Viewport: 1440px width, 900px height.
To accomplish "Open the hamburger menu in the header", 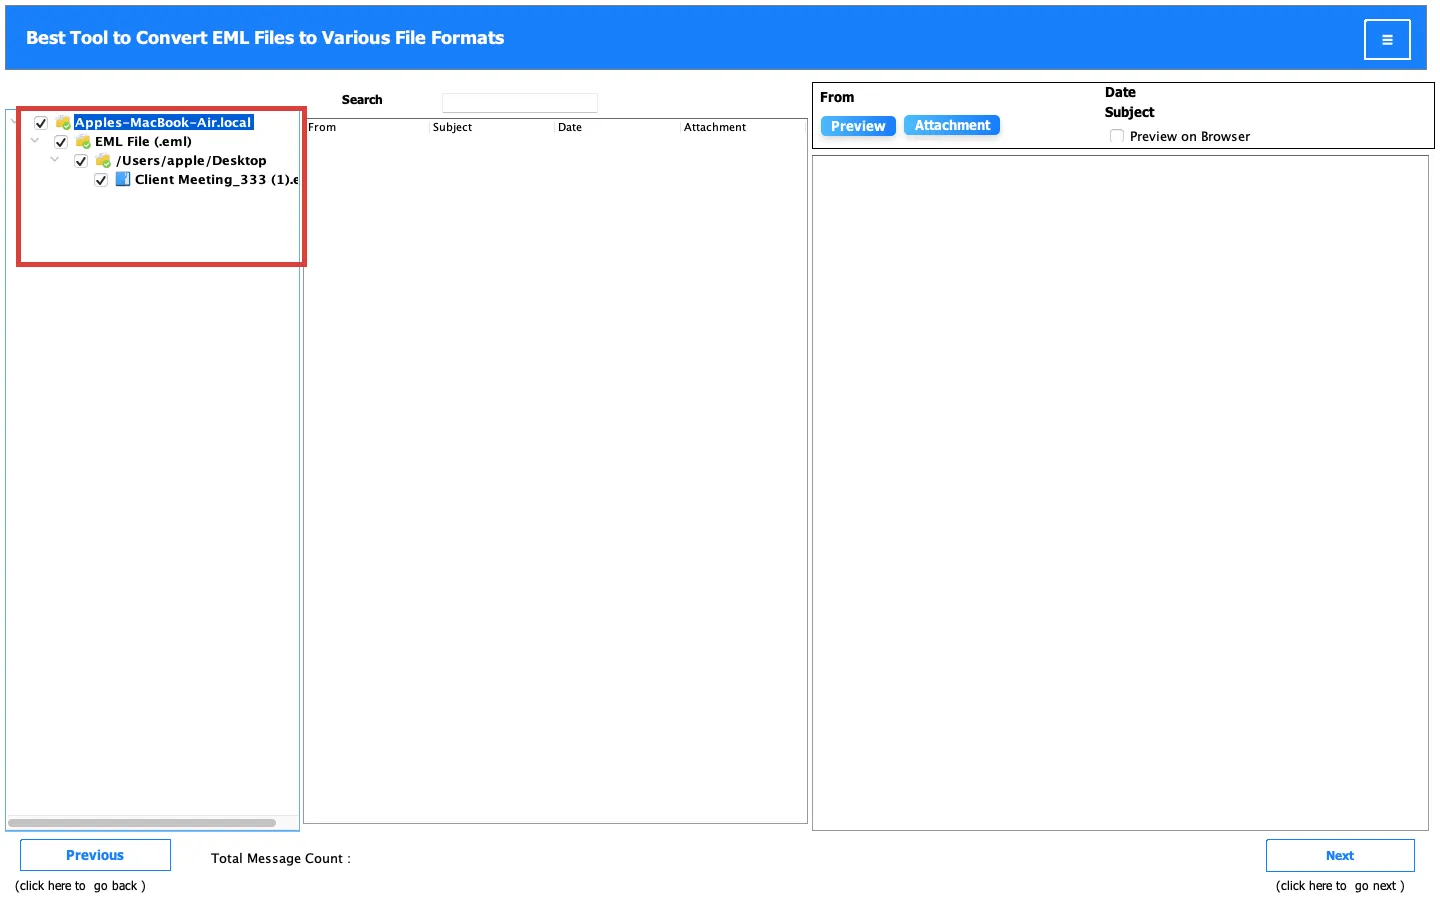I will pos(1387,40).
